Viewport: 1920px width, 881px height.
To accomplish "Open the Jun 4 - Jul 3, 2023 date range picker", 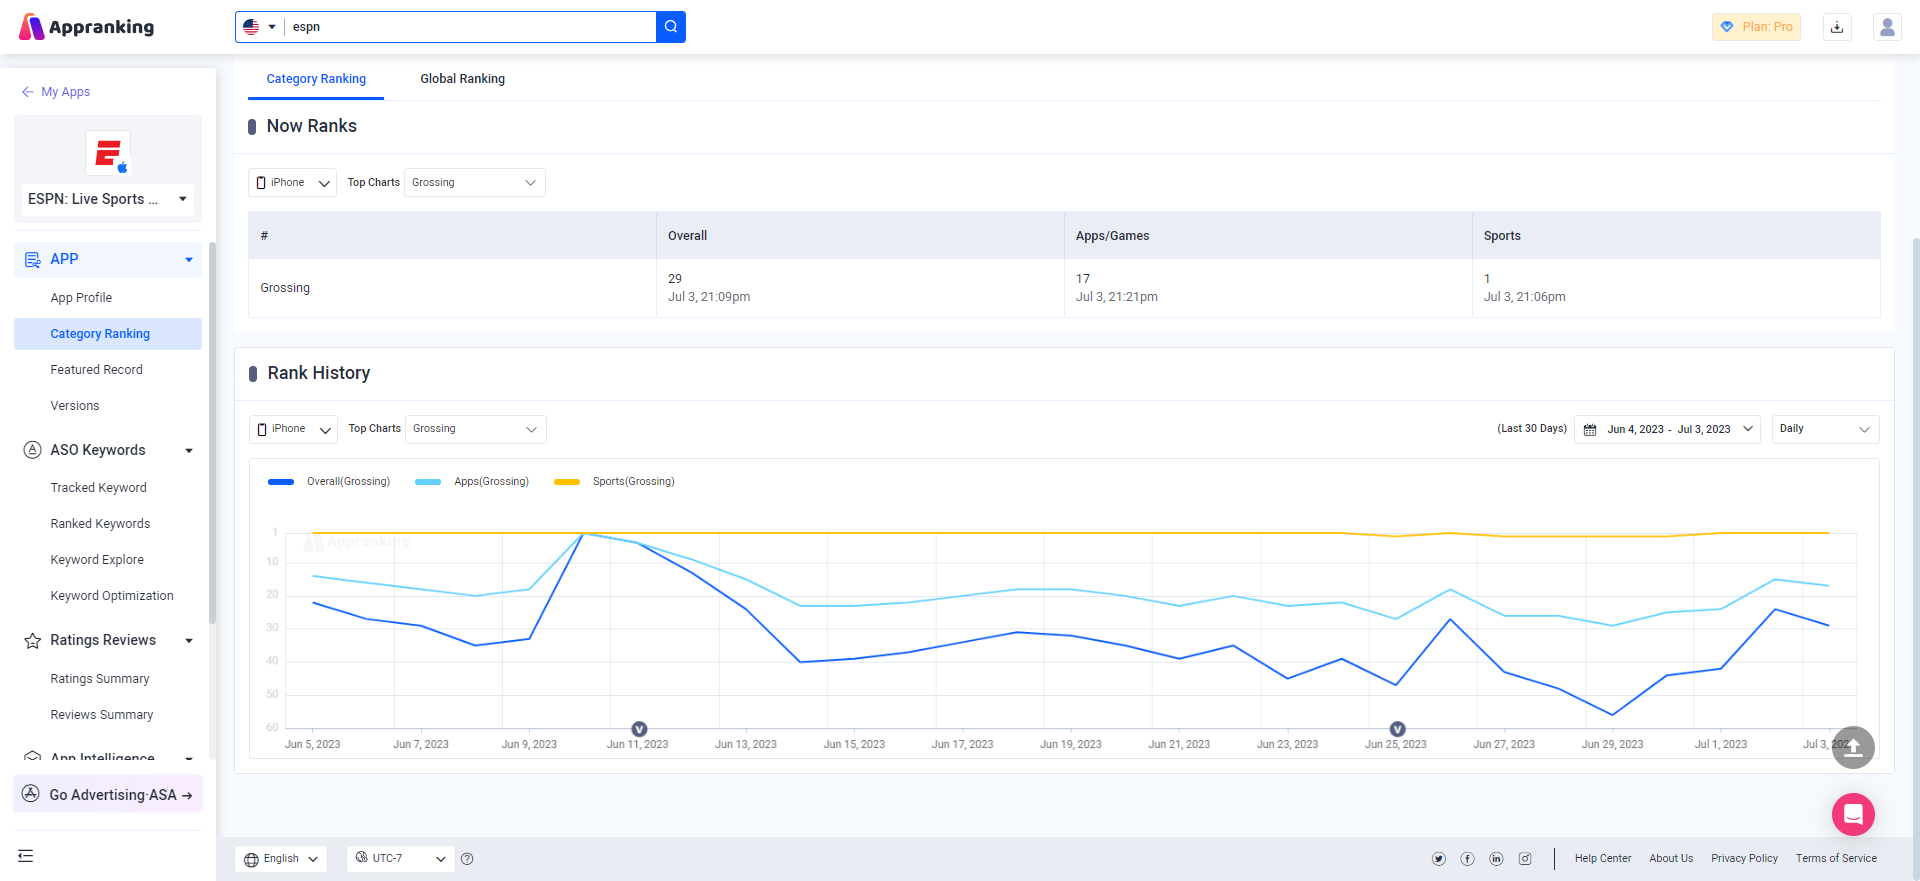I will (x=1667, y=429).
